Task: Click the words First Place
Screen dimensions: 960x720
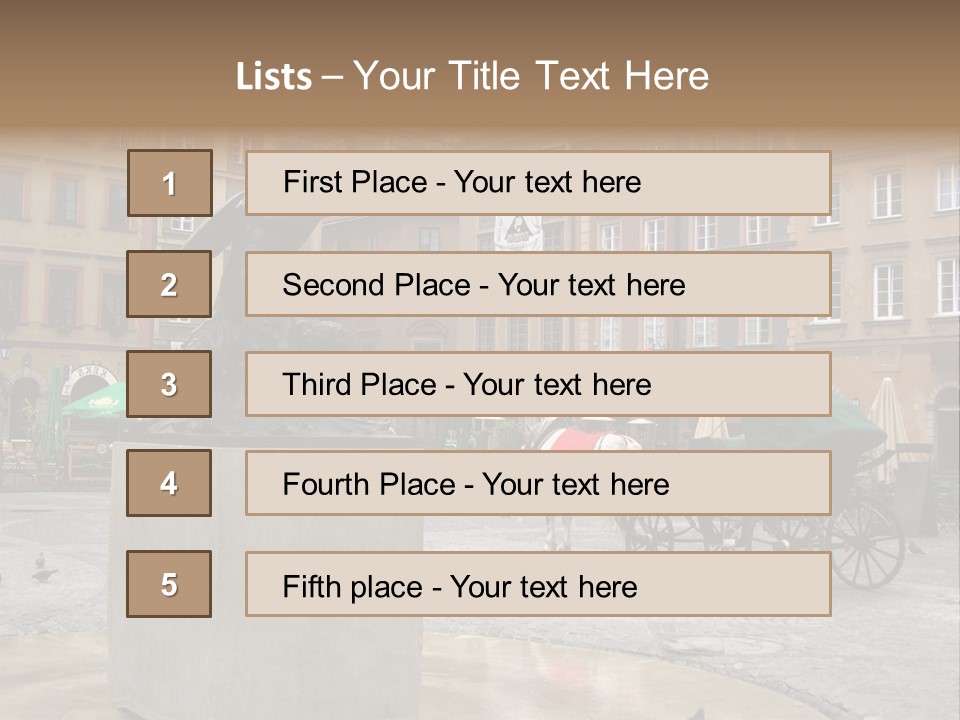Action: [355, 182]
